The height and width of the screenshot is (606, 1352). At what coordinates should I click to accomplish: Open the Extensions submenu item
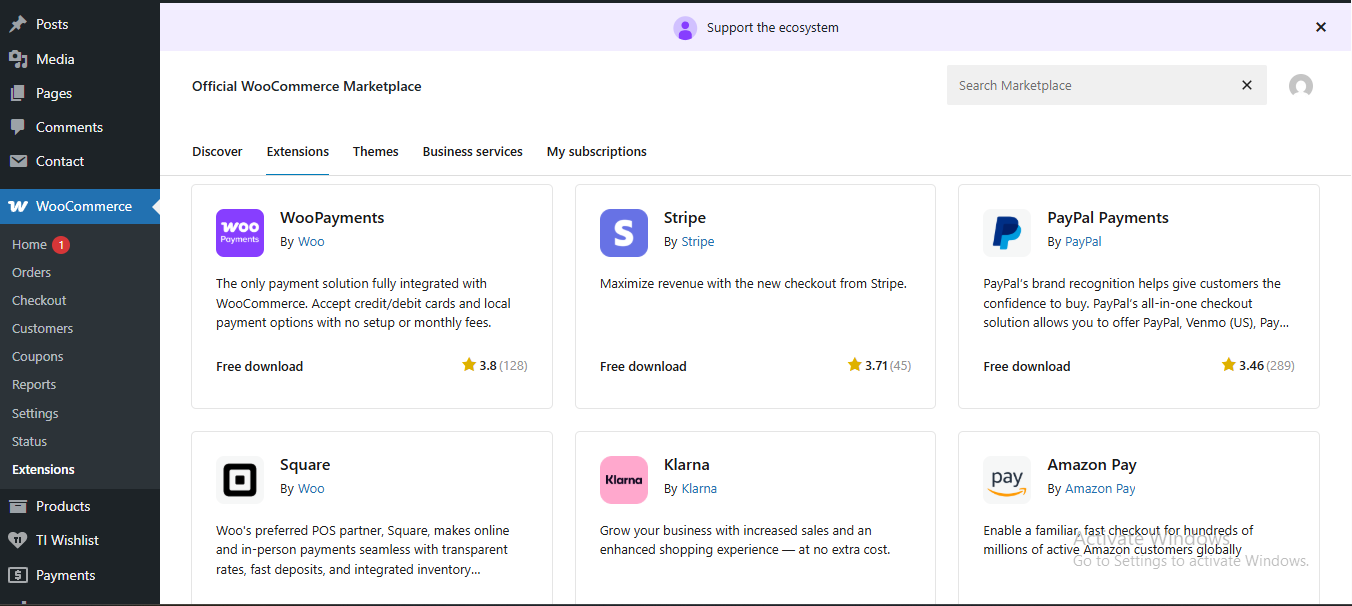click(43, 469)
